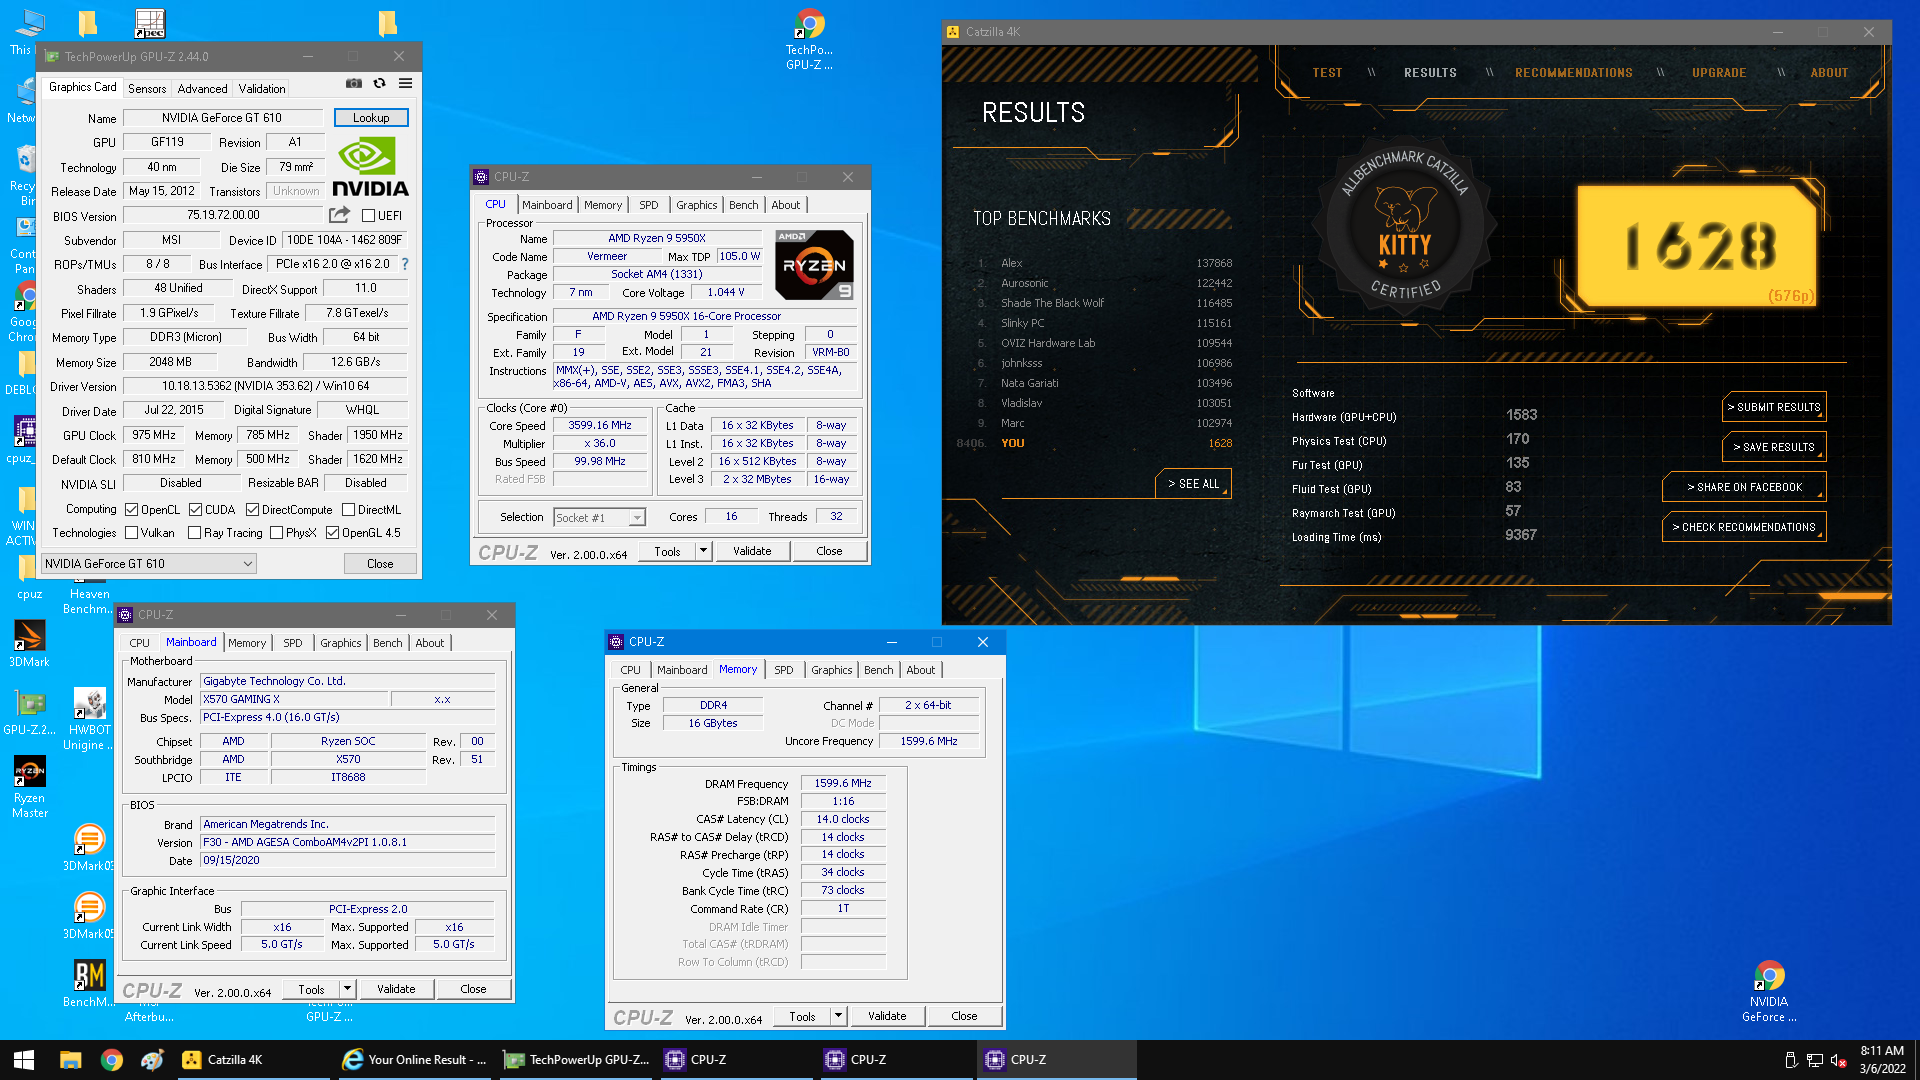Click the clock and date in the taskbar
Viewport: 1920px width, 1080px height.
(1882, 1060)
